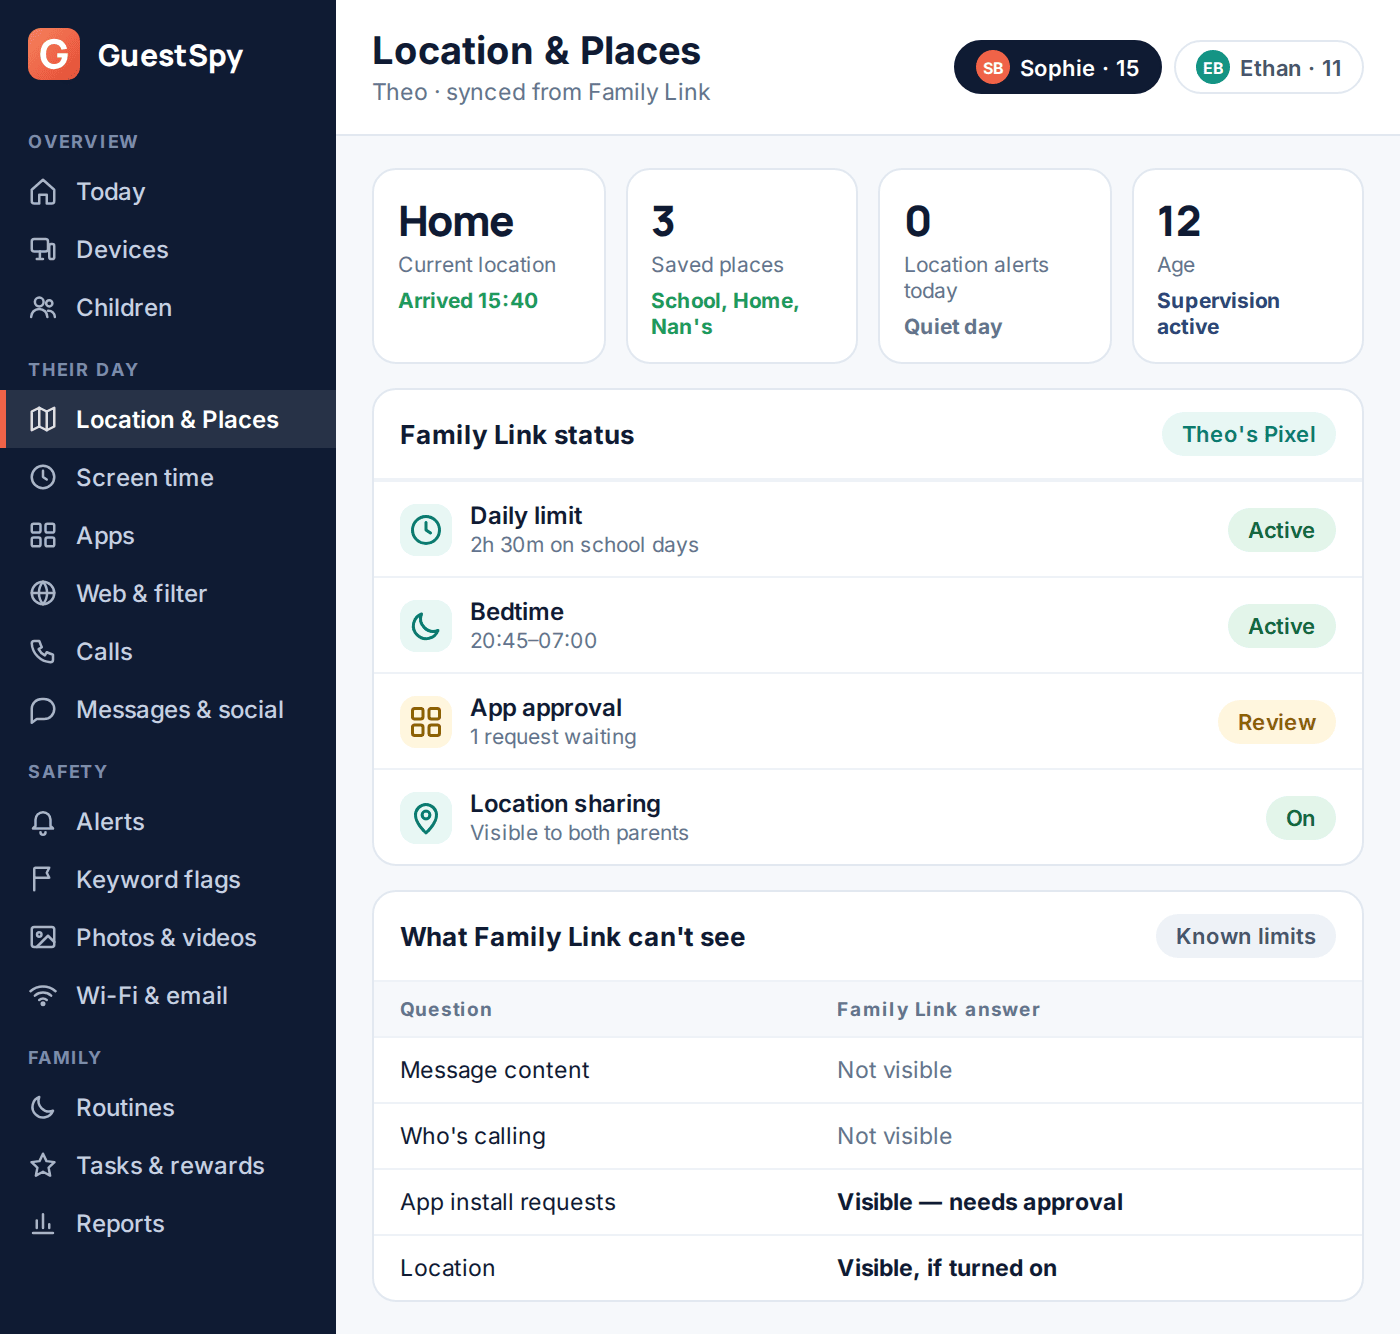
Task: Click 'Visible to both parents' text
Action: (x=579, y=833)
